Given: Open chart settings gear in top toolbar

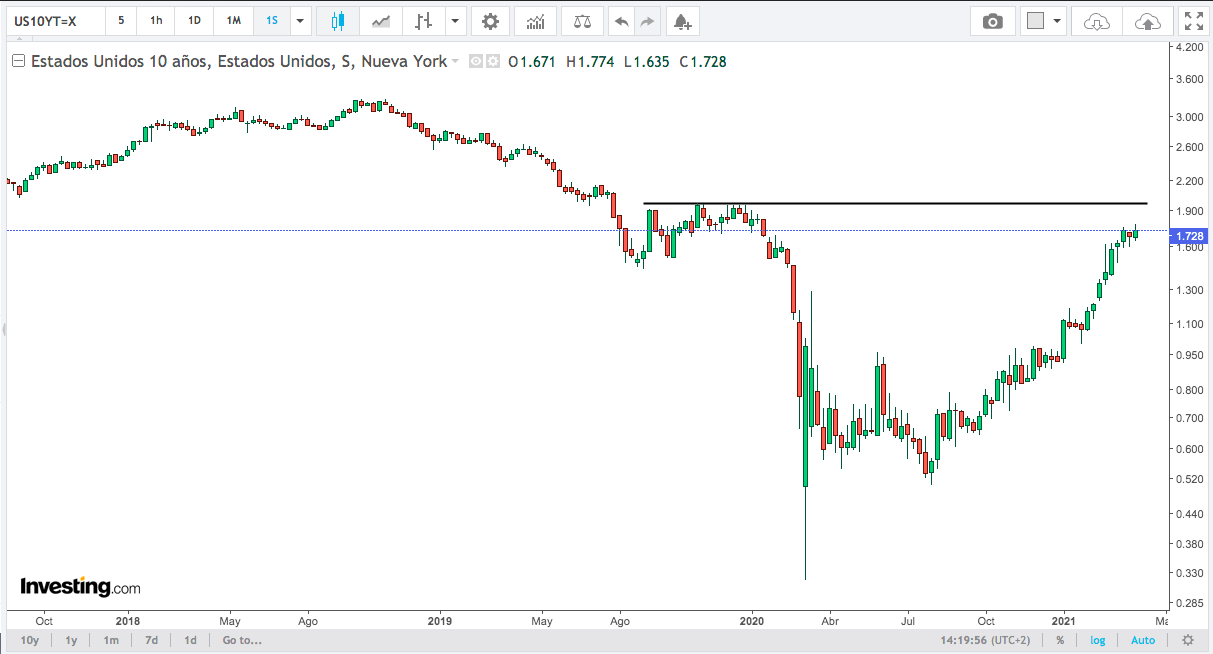Looking at the screenshot, I should click(489, 21).
